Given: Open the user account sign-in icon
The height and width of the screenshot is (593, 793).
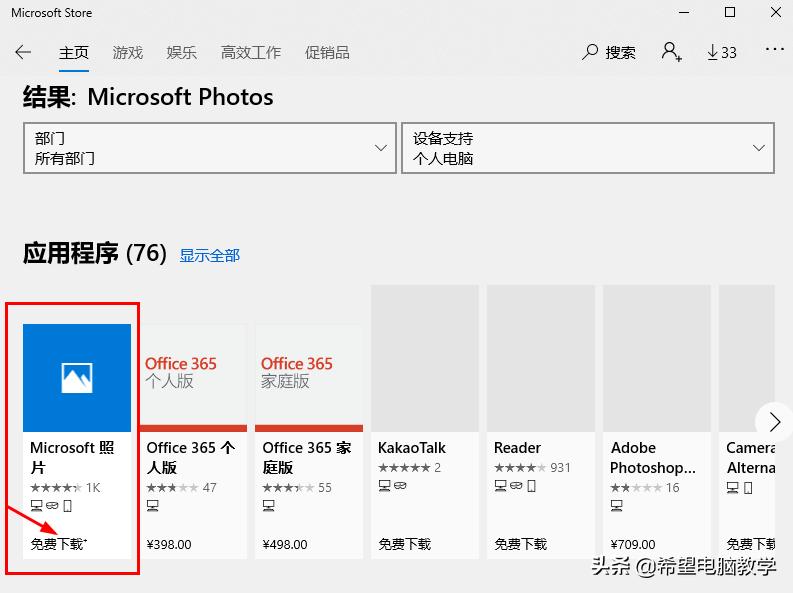Looking at the screenshot, I should coord(671,52).
